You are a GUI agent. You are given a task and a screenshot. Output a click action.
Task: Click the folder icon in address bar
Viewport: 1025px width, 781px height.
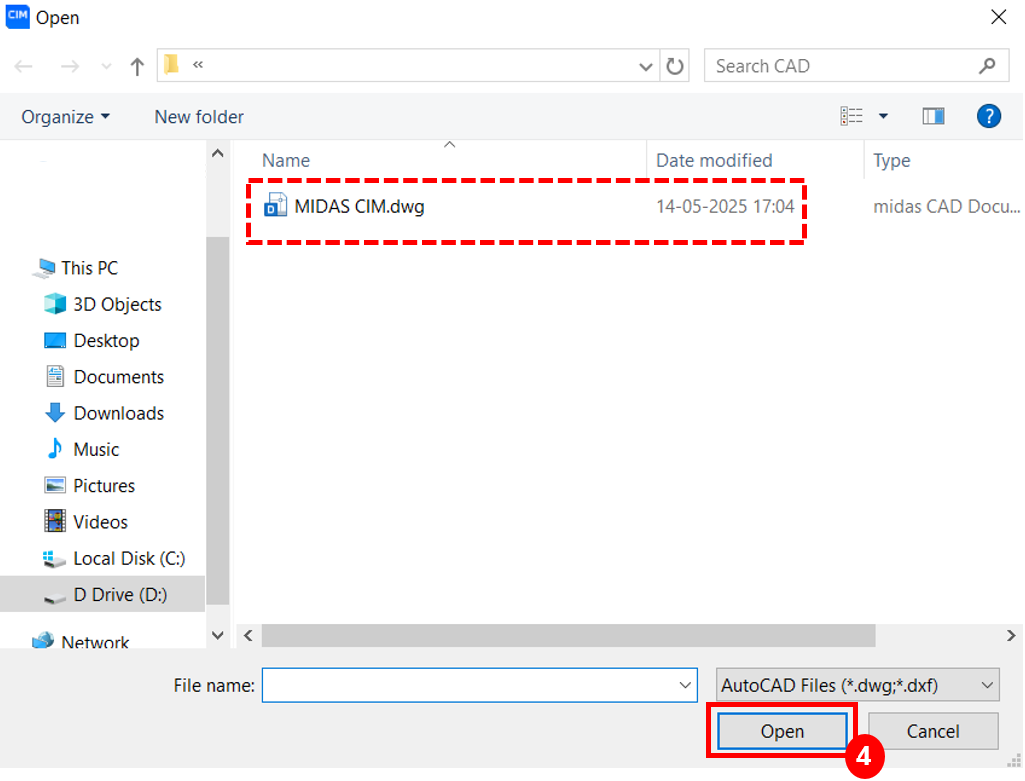click(172, 65)
